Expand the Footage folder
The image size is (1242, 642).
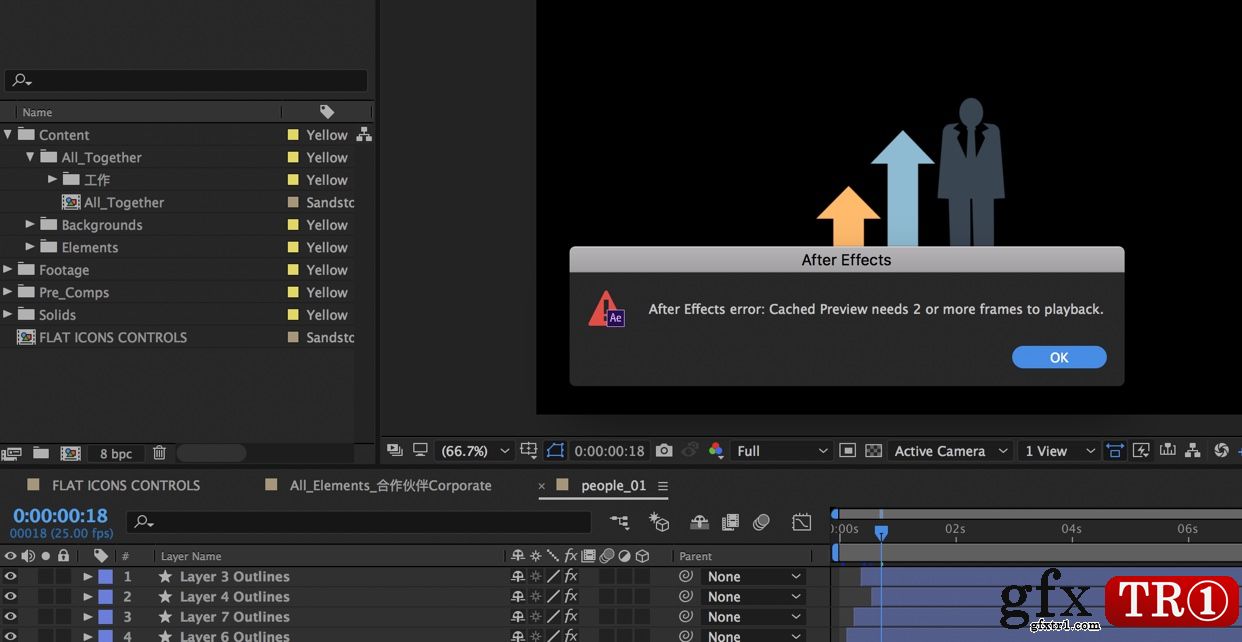[x=8, y=270]
